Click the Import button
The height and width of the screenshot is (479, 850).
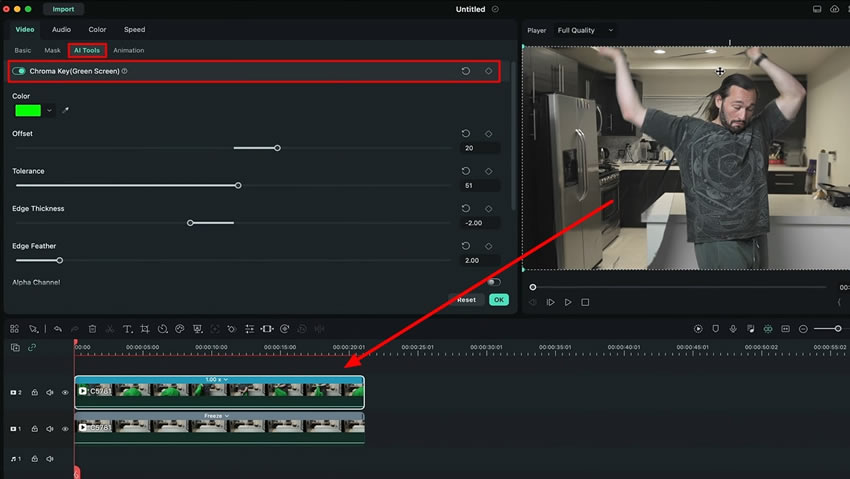click(63, 9)
